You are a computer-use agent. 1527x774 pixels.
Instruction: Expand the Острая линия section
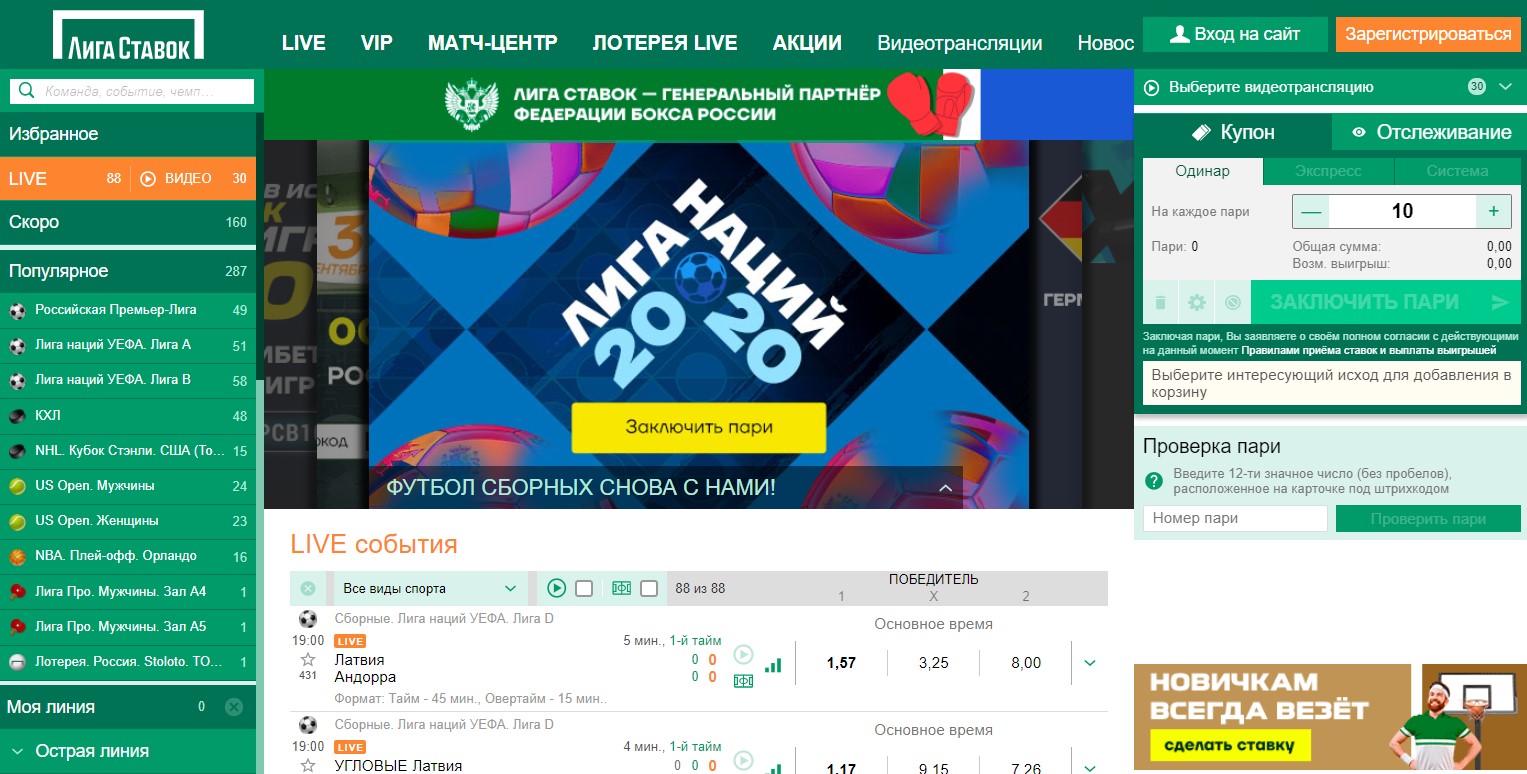(128, 751)
